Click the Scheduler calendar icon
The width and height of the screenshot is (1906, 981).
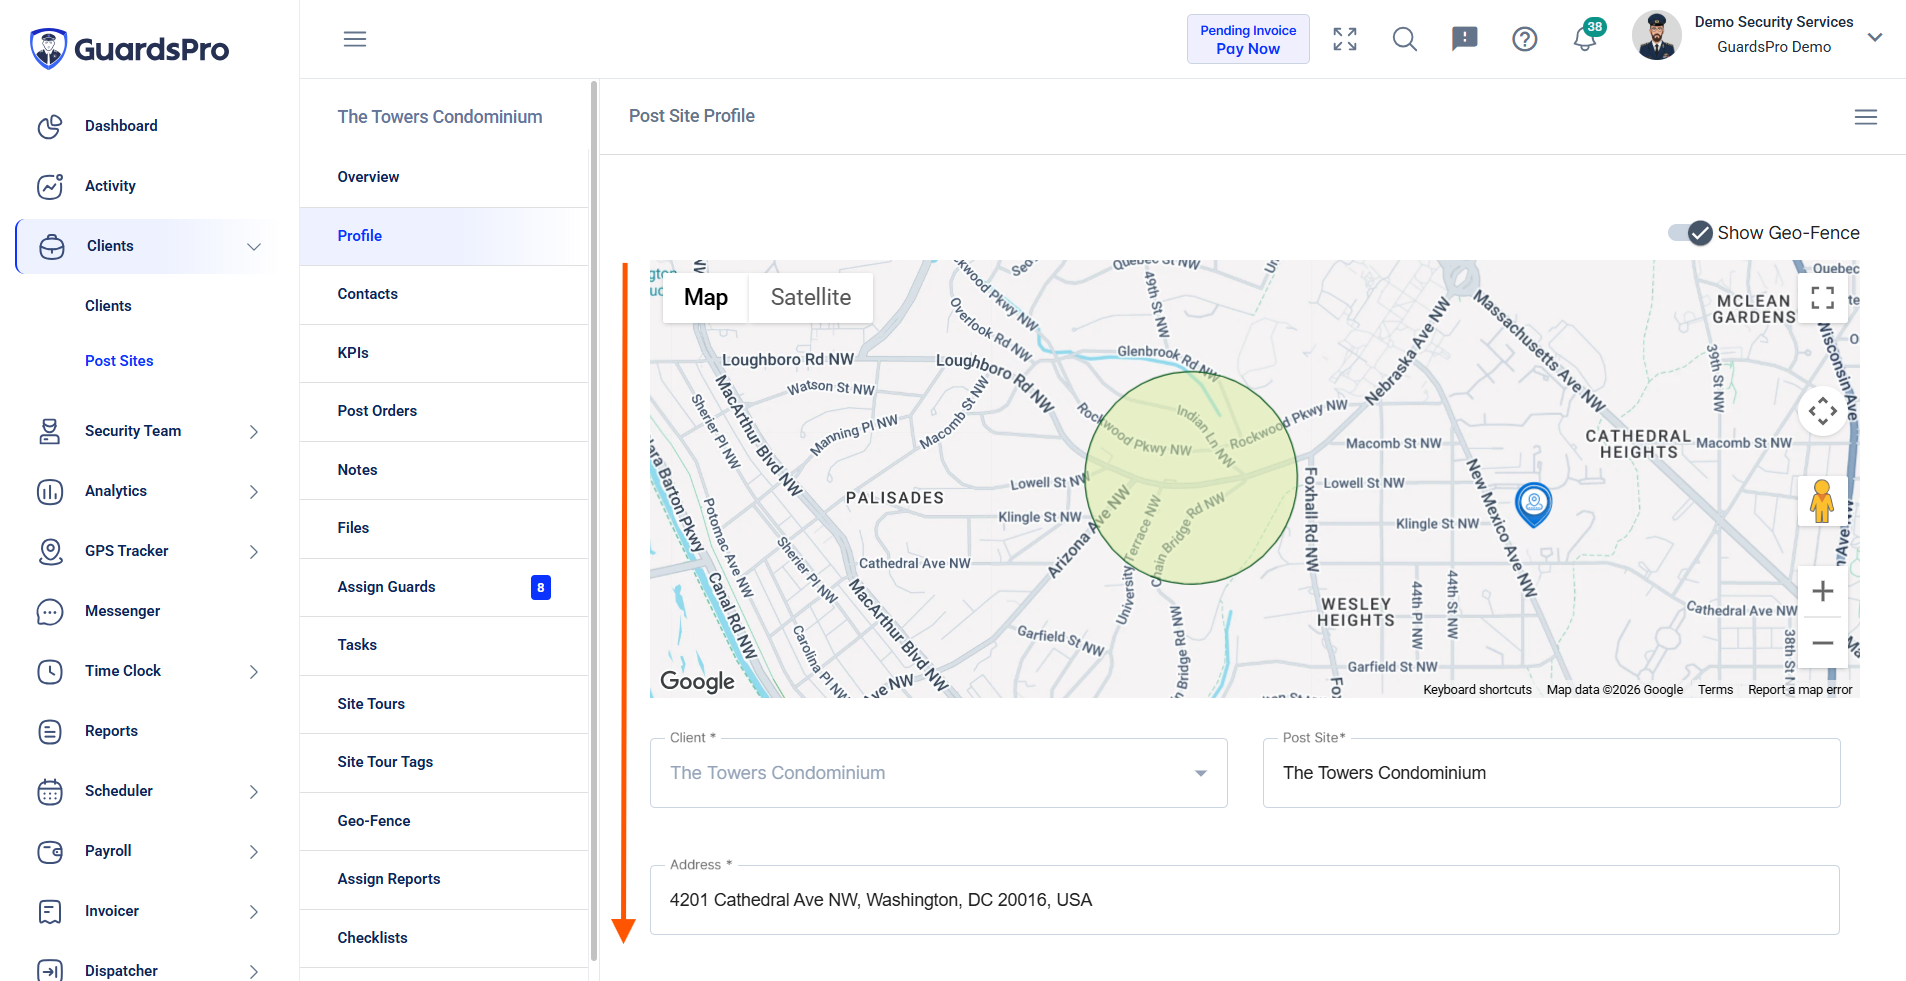[50, 792]
